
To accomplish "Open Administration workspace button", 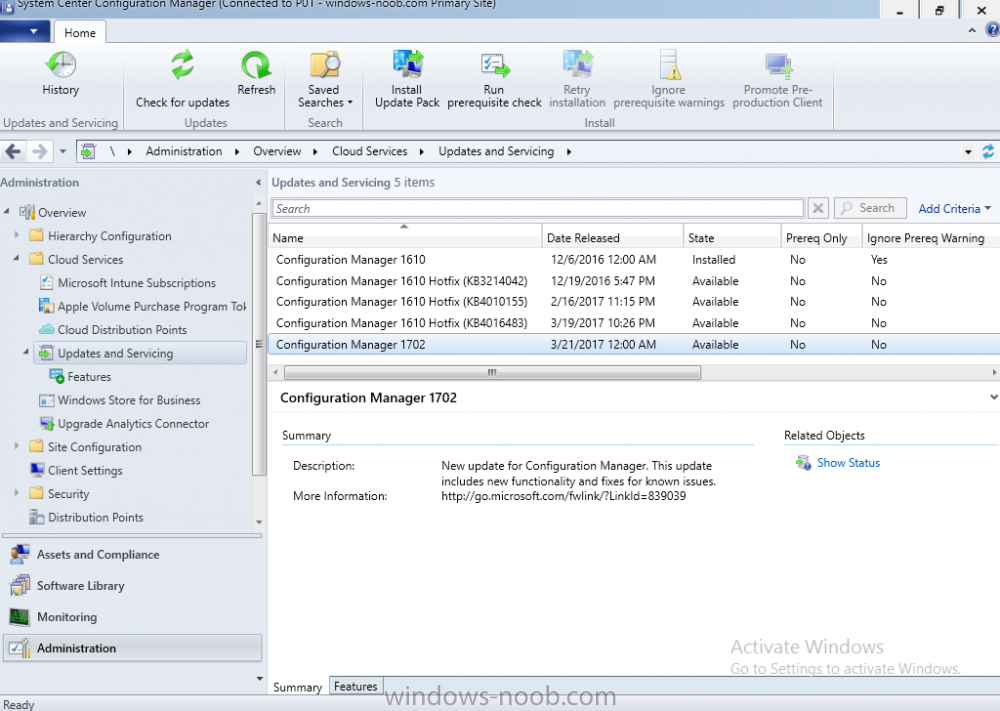I will pos(133,649).
